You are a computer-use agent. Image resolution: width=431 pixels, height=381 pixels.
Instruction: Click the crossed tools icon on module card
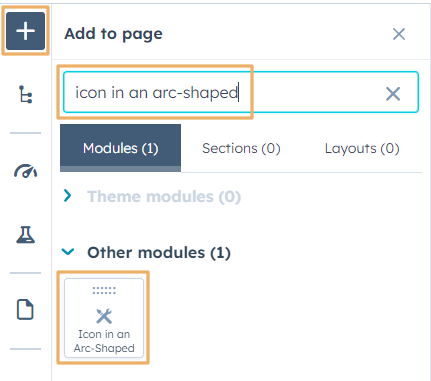coord(104,316)
